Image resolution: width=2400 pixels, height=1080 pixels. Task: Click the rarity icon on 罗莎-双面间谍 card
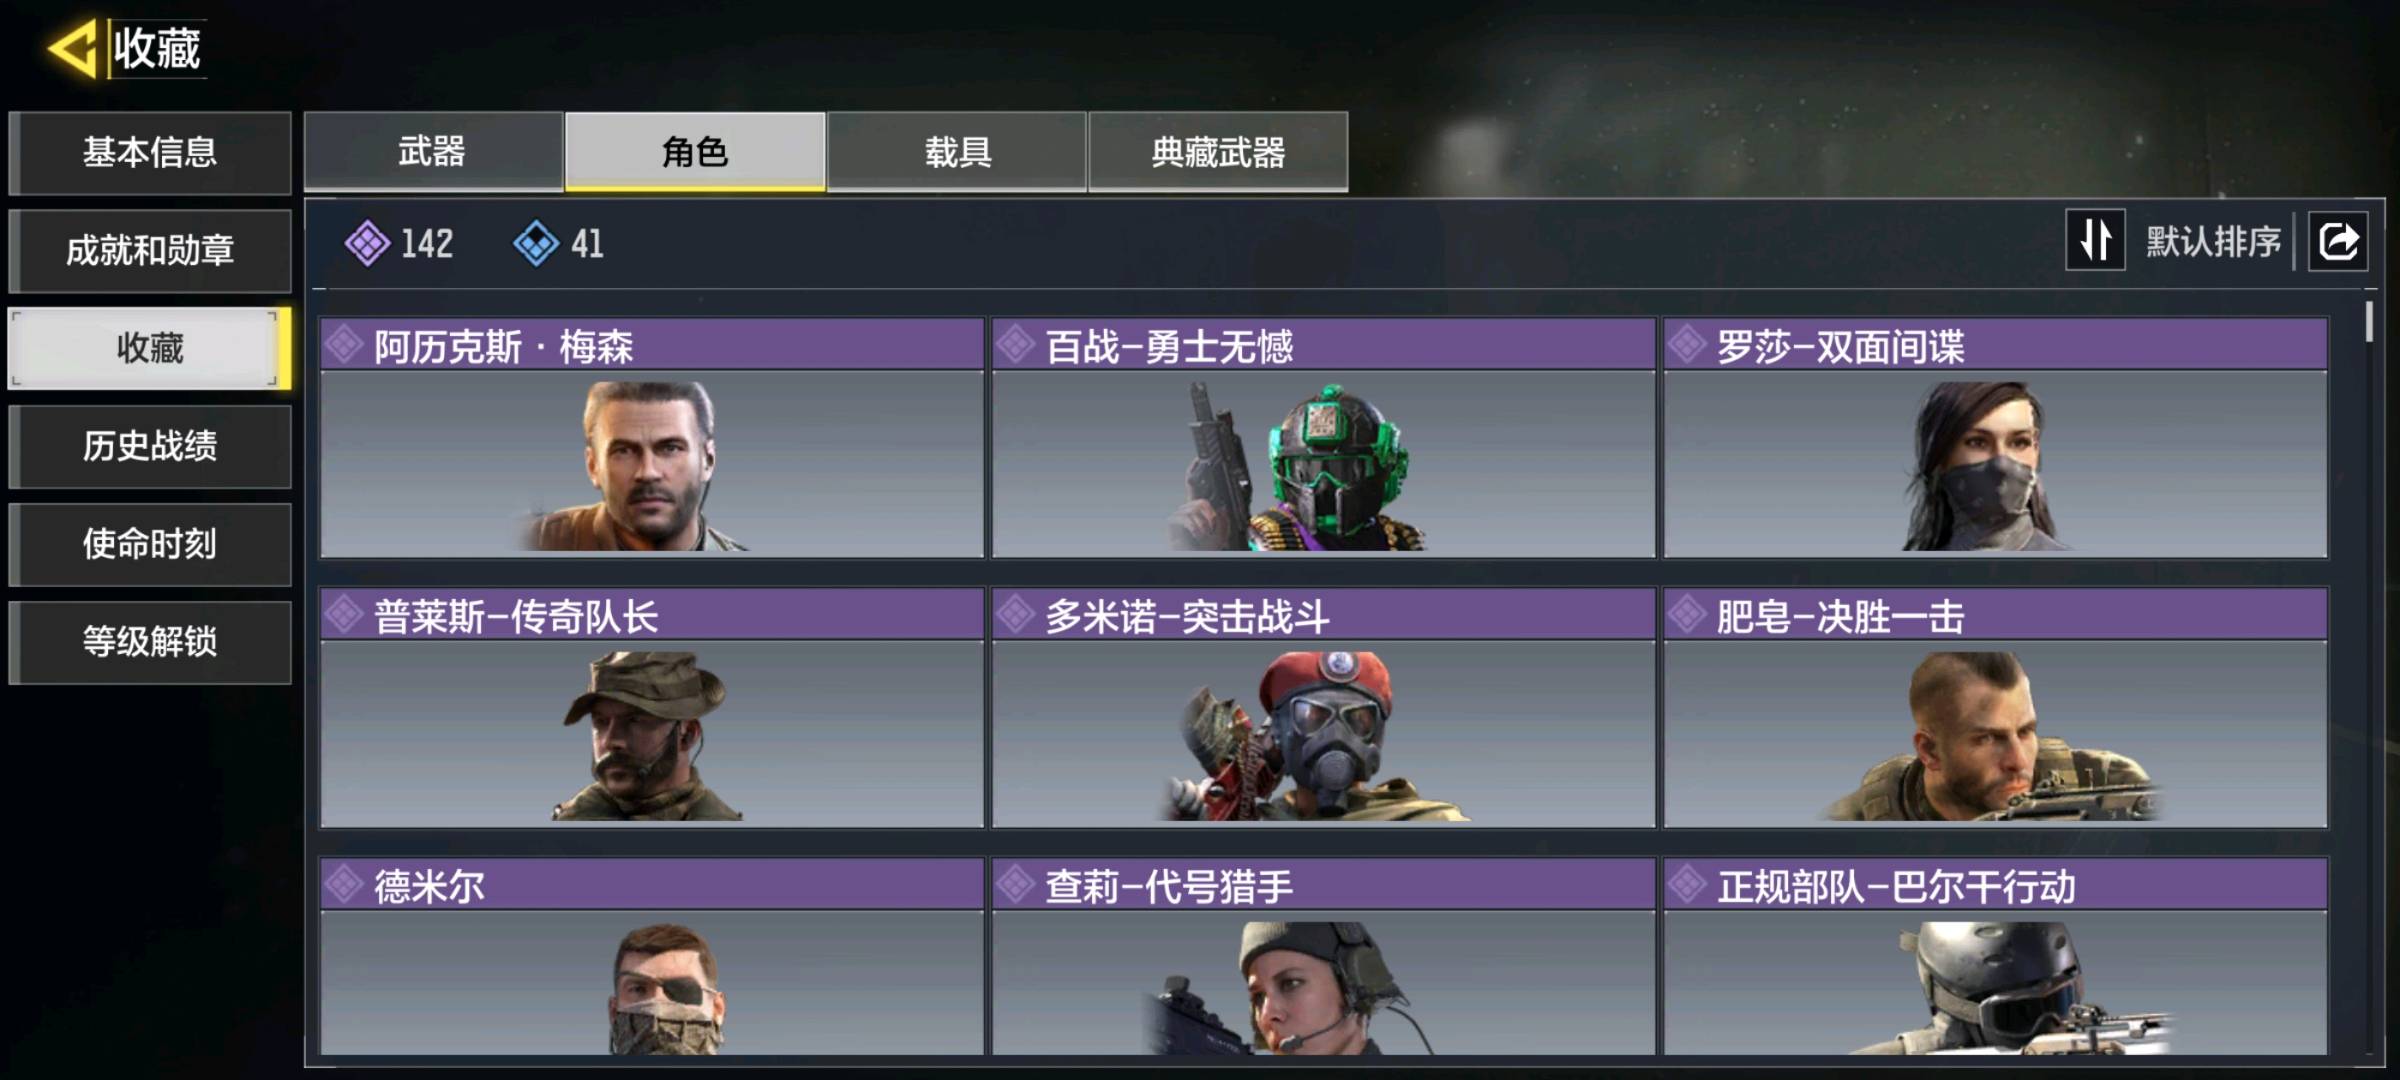coord(1687,345)
